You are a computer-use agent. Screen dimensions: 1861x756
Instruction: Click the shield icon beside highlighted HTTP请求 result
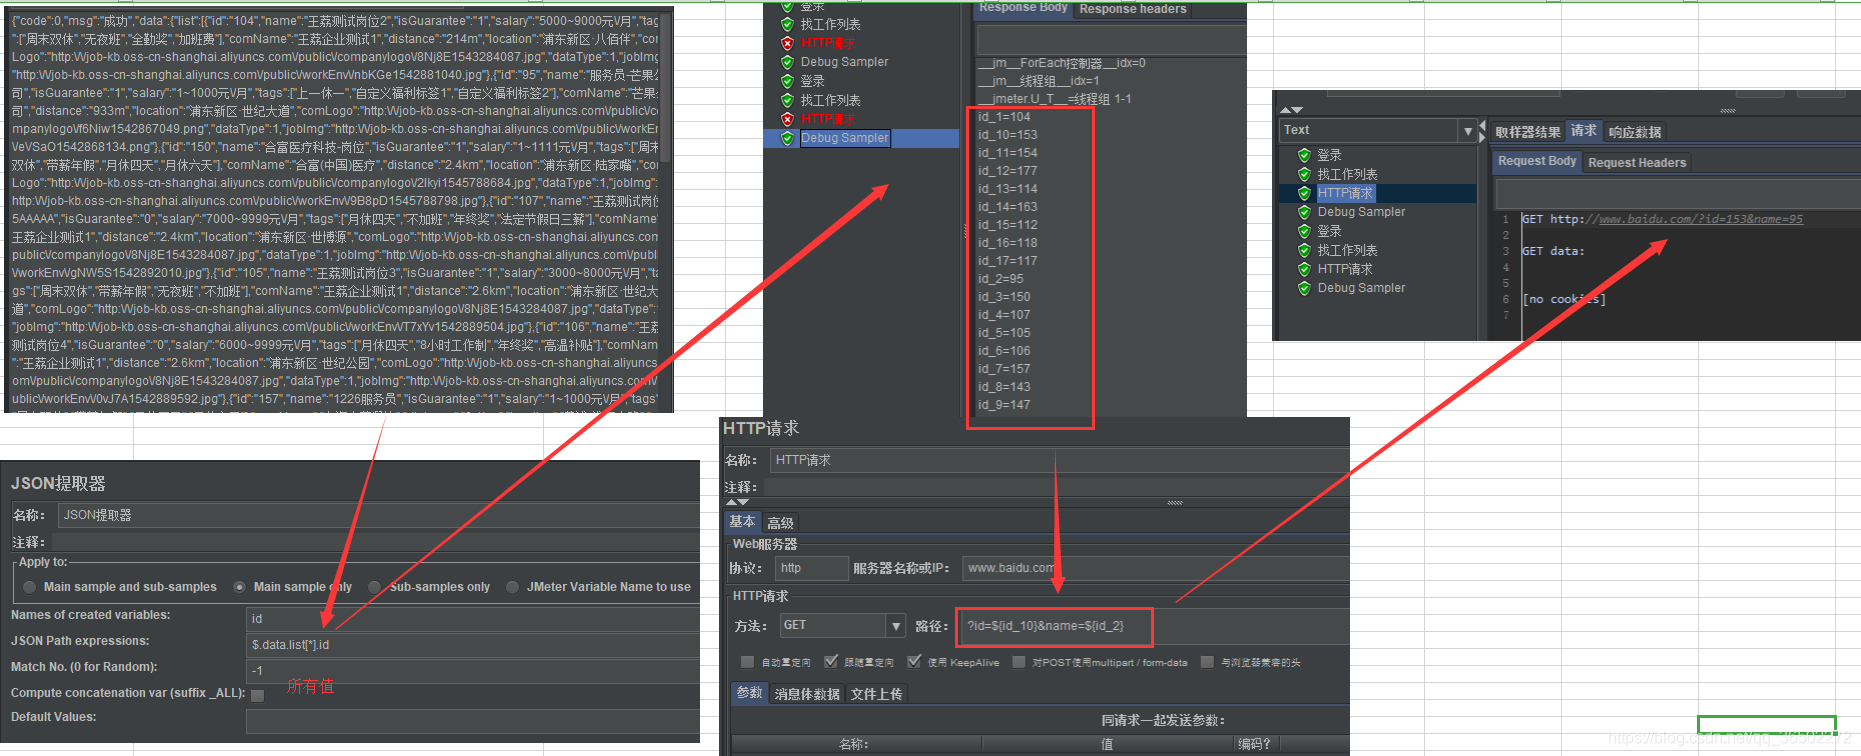coord(1304,193)
